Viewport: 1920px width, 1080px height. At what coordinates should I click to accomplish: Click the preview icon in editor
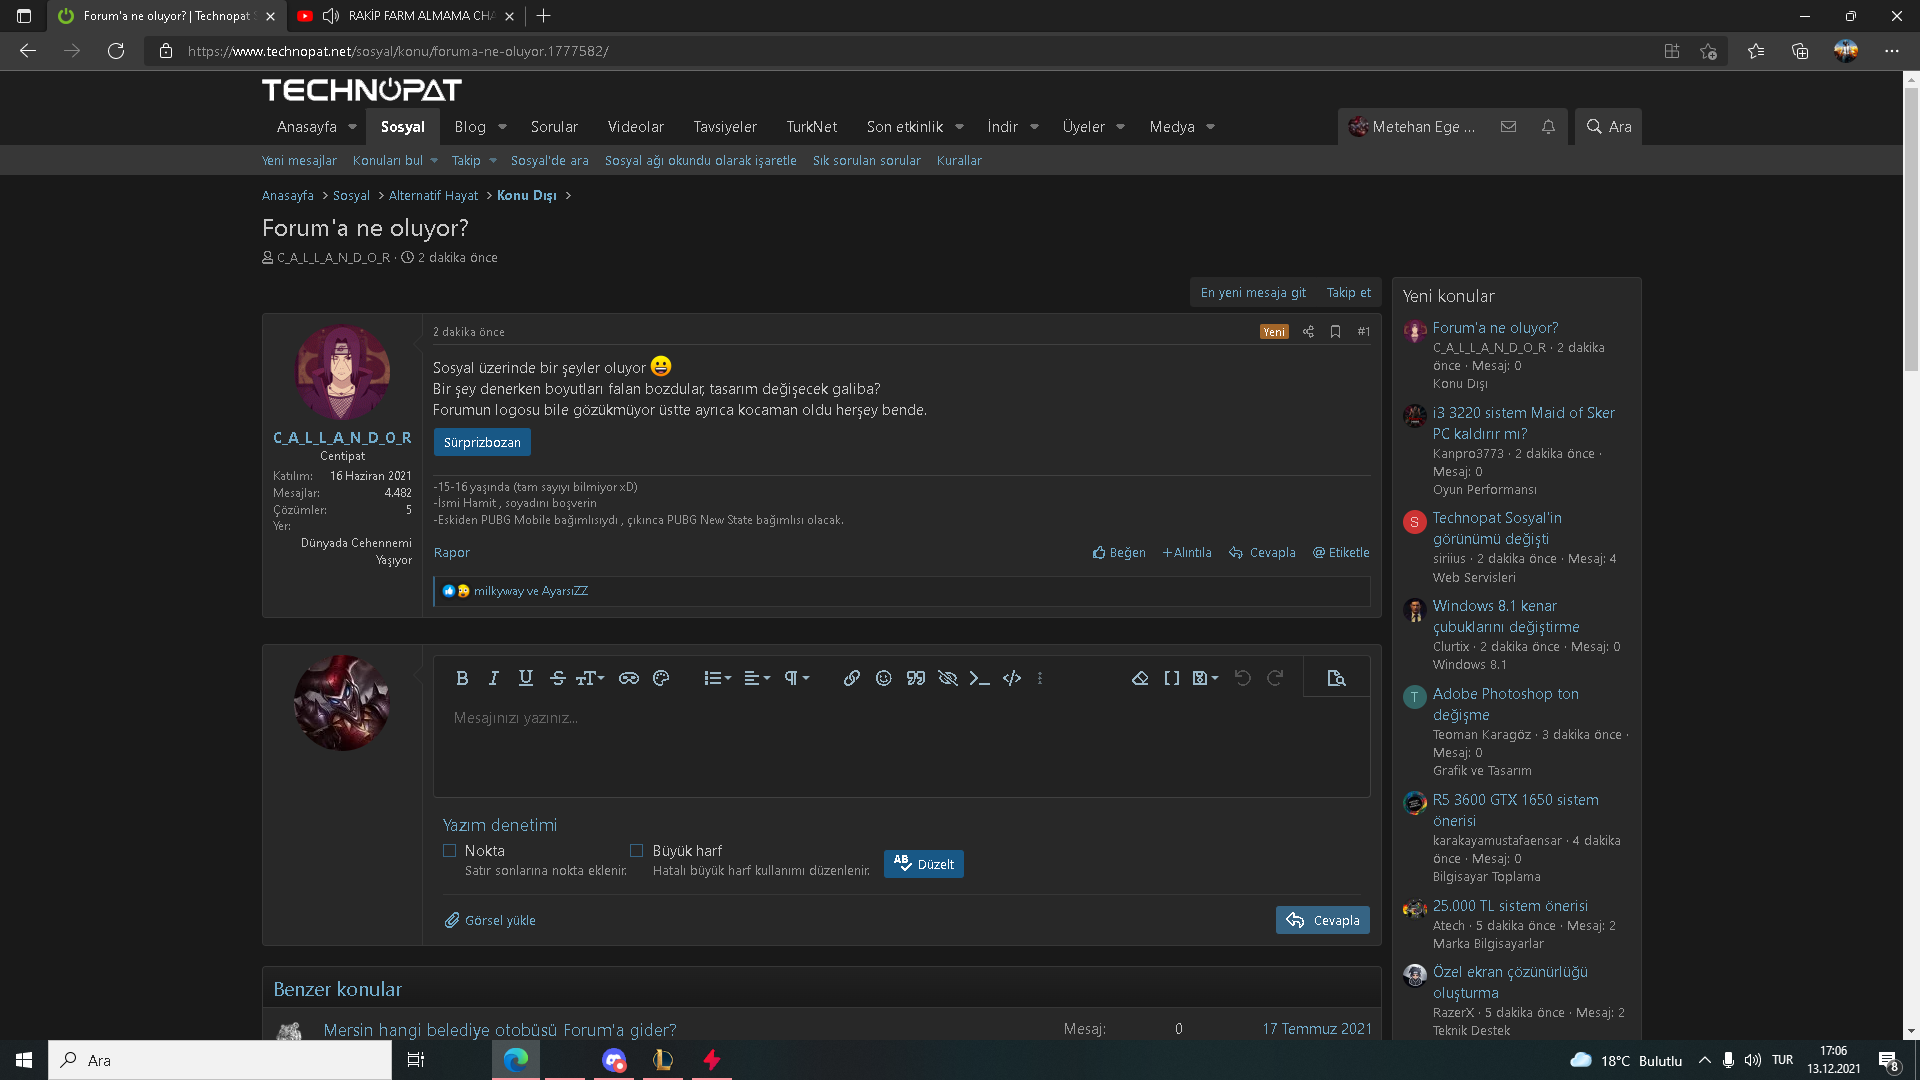pos(1336,678)
